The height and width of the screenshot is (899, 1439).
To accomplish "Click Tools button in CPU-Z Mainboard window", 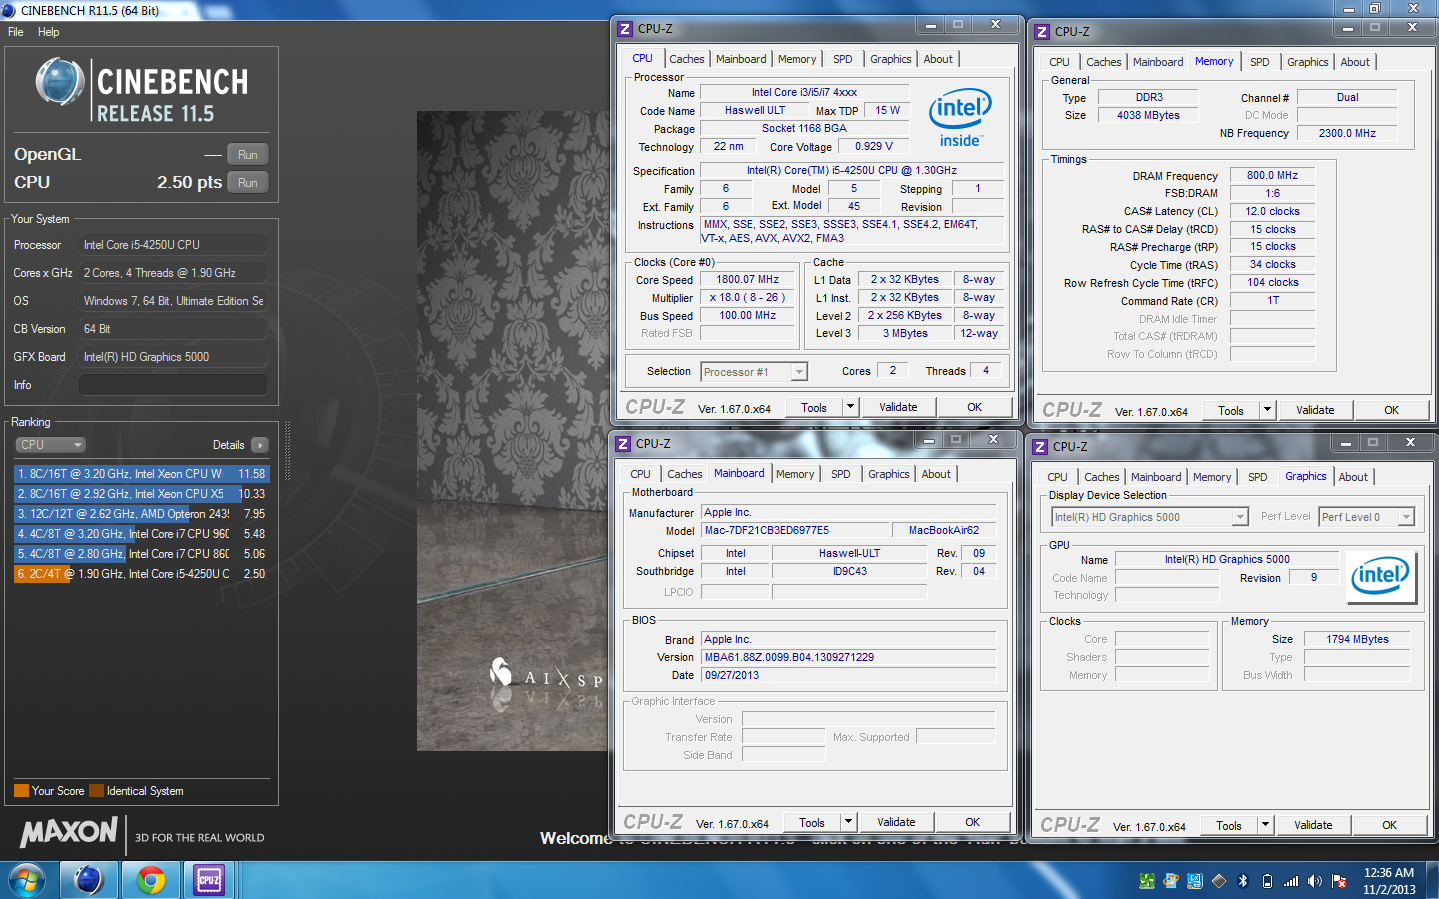I will 812,822.
